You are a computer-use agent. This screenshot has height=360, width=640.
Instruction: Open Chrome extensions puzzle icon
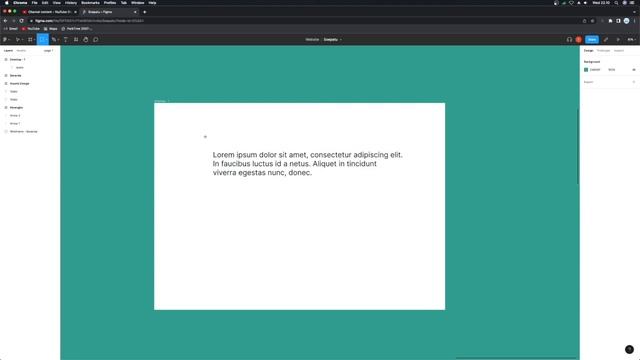[x=610, y=21]
